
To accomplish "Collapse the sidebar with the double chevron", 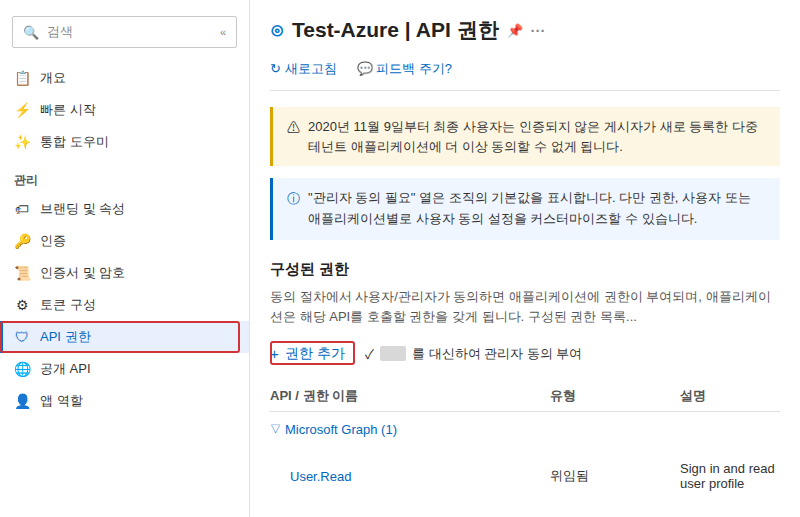I will pos(223,33).
